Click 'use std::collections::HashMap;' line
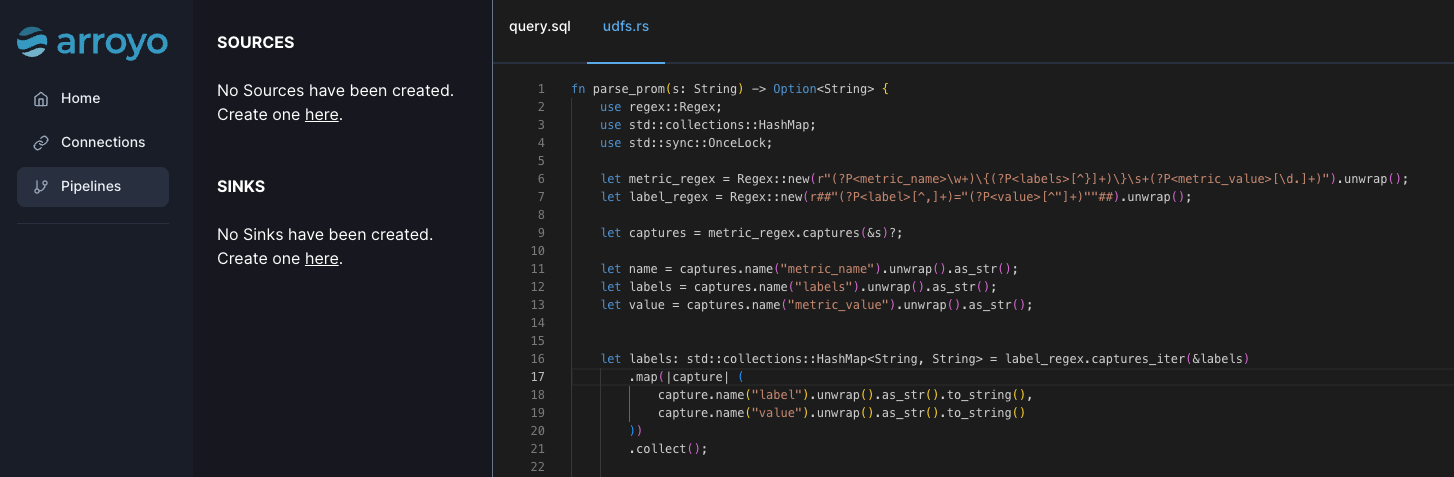The image size is (1454, 477). [708, 125]
